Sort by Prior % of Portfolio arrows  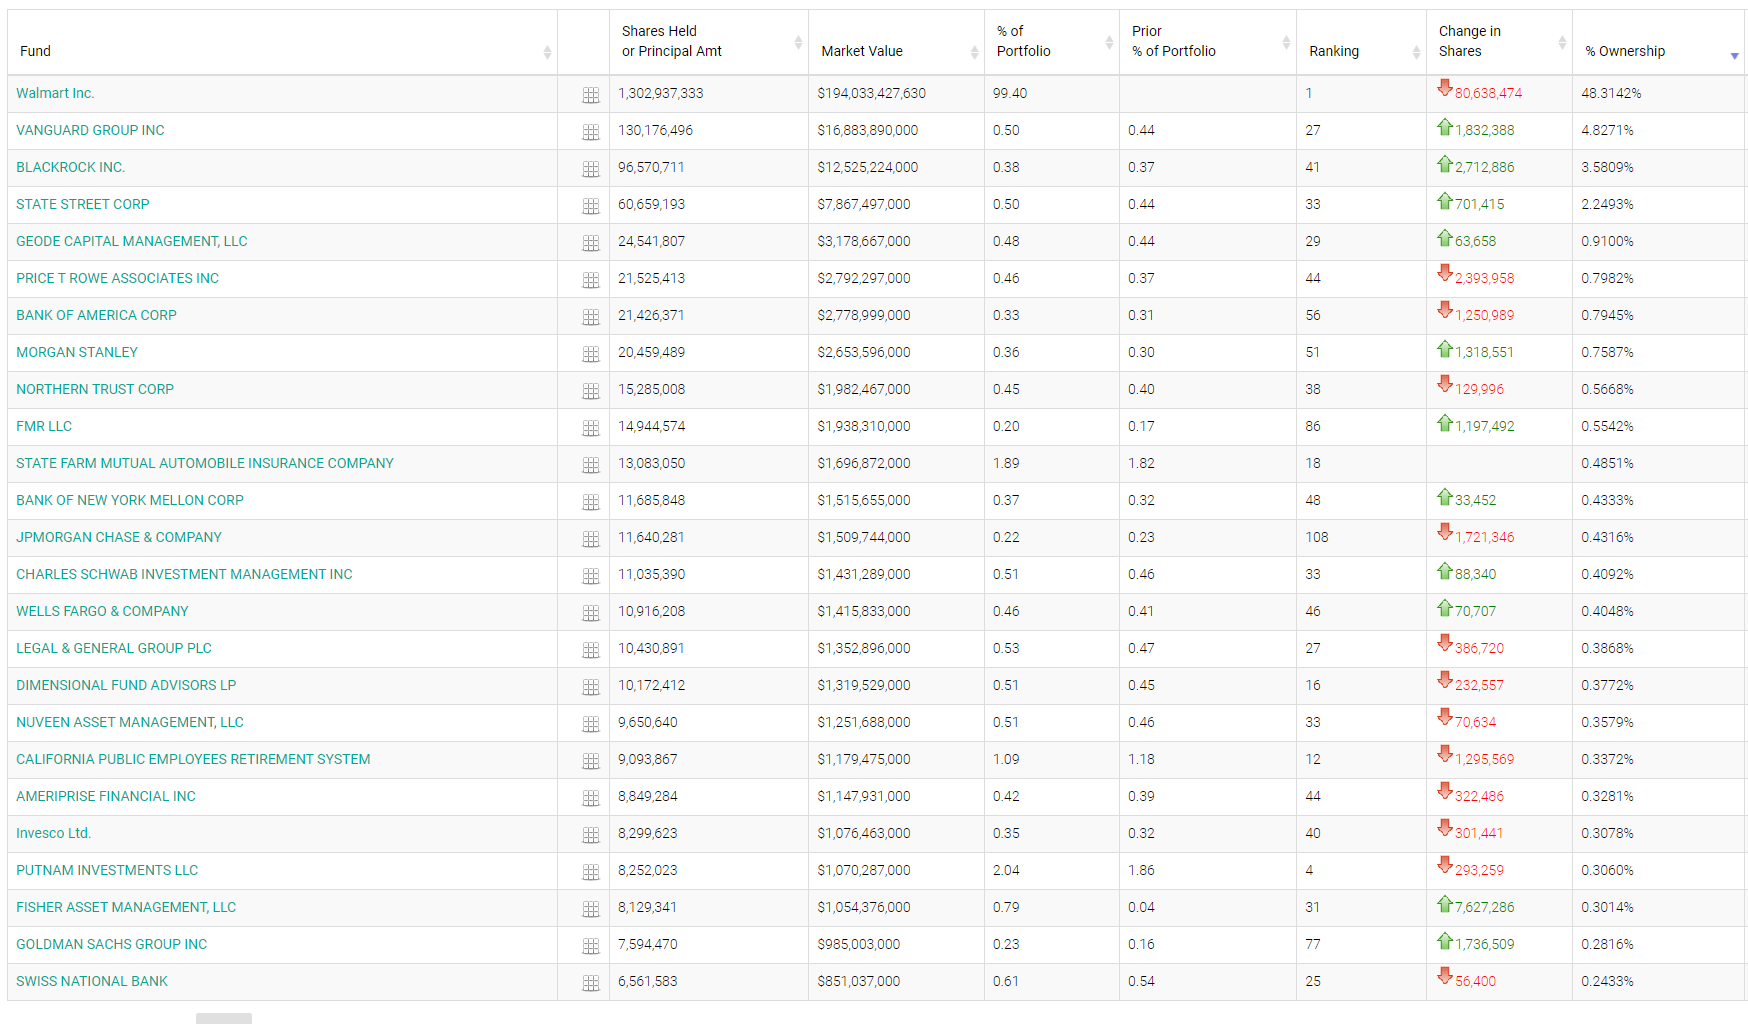[1286, 42]
